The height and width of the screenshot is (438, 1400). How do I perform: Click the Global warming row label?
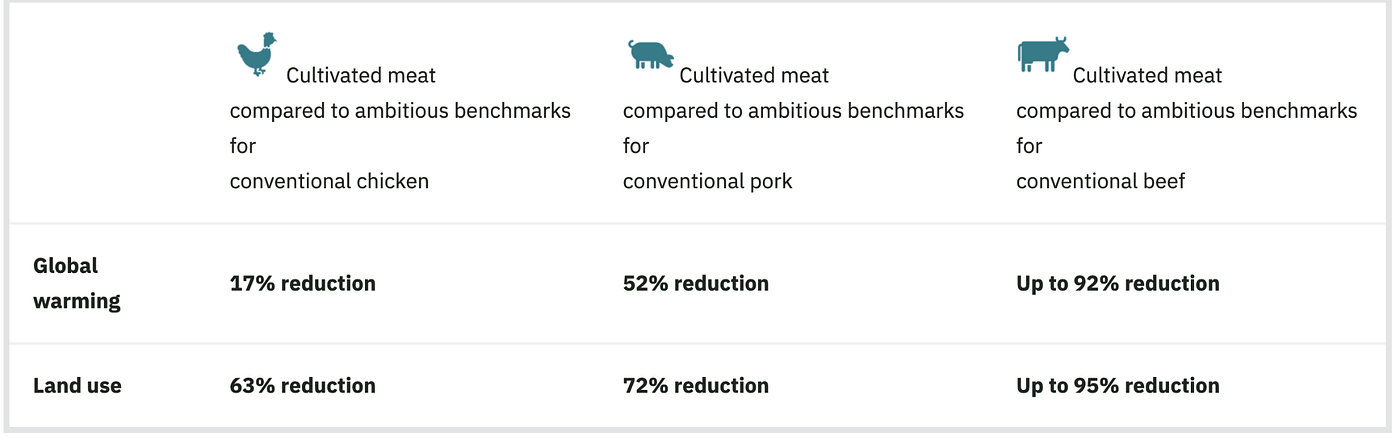tap(77, 283)
